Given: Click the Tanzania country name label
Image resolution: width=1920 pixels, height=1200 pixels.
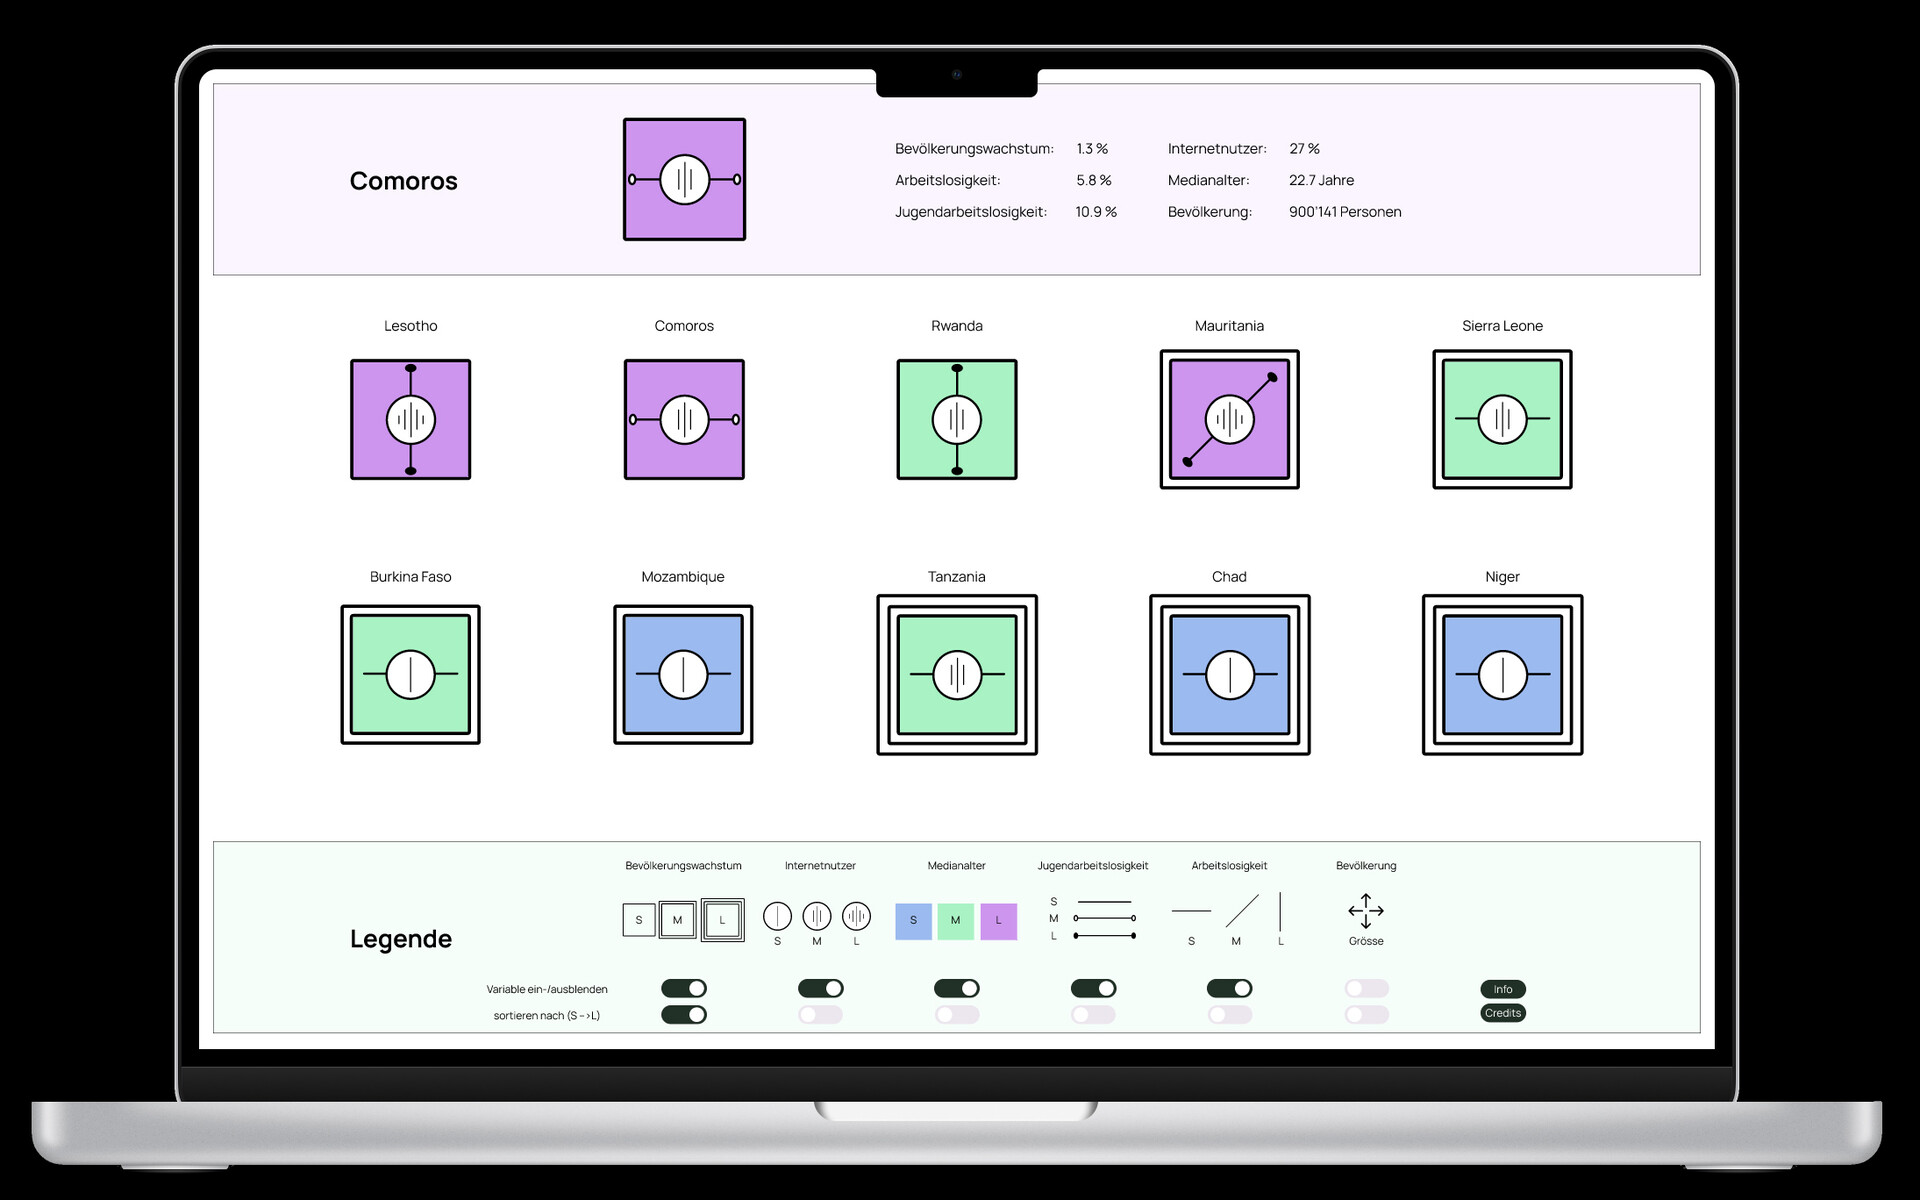Looking at the screenshot, I should click(x=956, y=577).
